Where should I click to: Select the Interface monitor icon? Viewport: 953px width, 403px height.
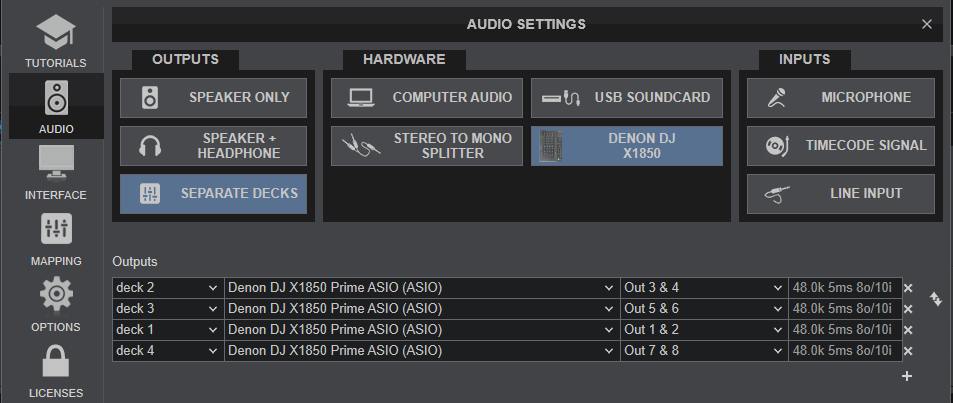pos(55,170)
